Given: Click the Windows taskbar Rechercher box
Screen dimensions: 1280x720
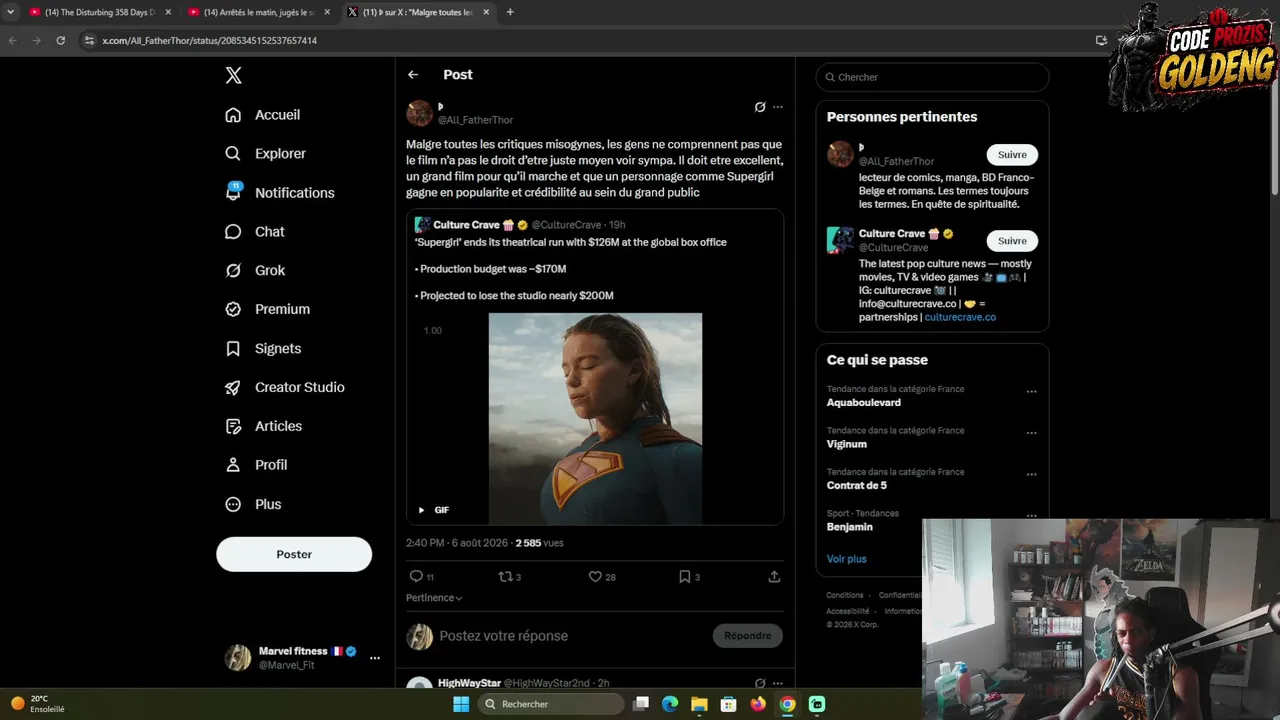Looking at the screenshot, I should (x=550, y=704).
